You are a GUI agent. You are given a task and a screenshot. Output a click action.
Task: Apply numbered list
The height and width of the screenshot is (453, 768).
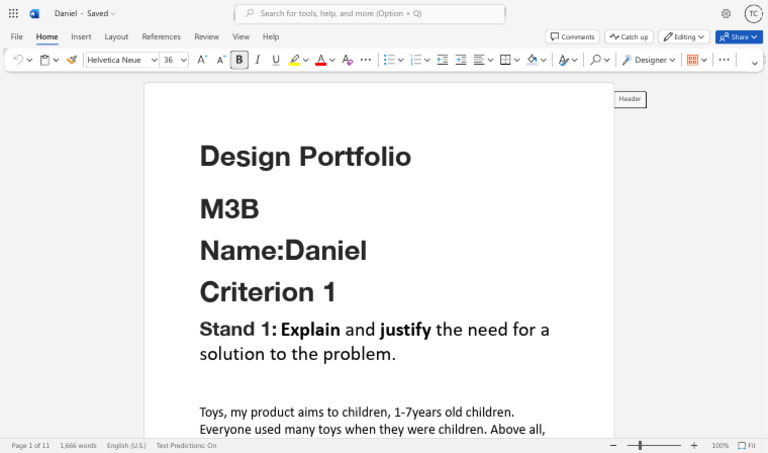415,60
